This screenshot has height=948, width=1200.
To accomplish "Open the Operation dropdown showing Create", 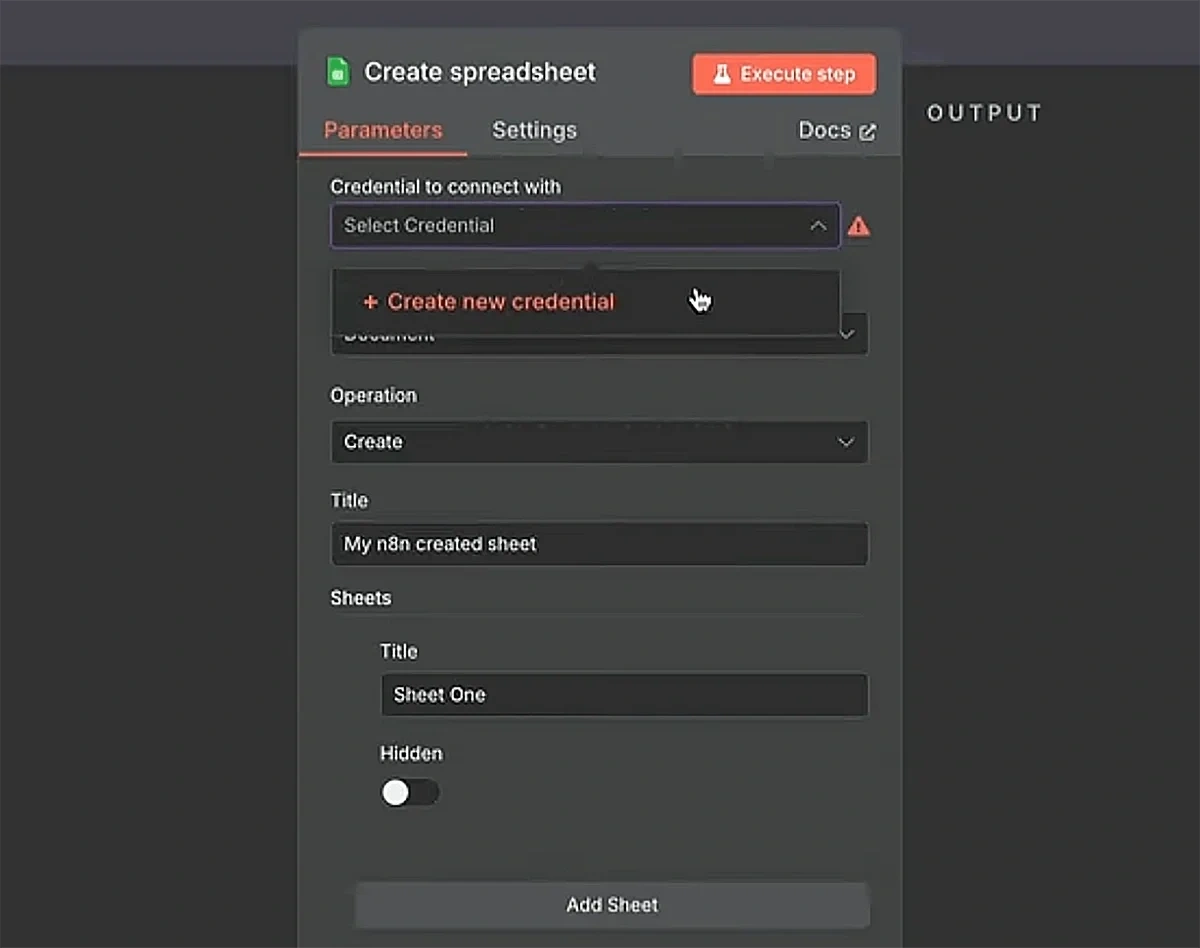I will 599,441.
